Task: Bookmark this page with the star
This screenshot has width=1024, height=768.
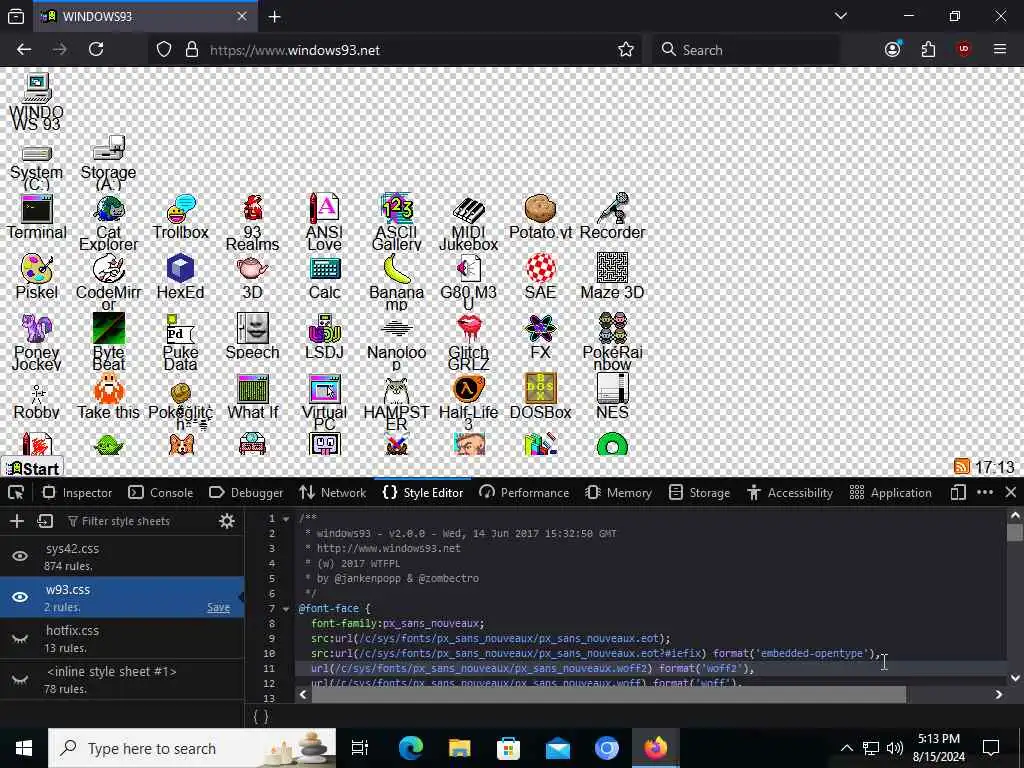Action: (x=626, y=50)
